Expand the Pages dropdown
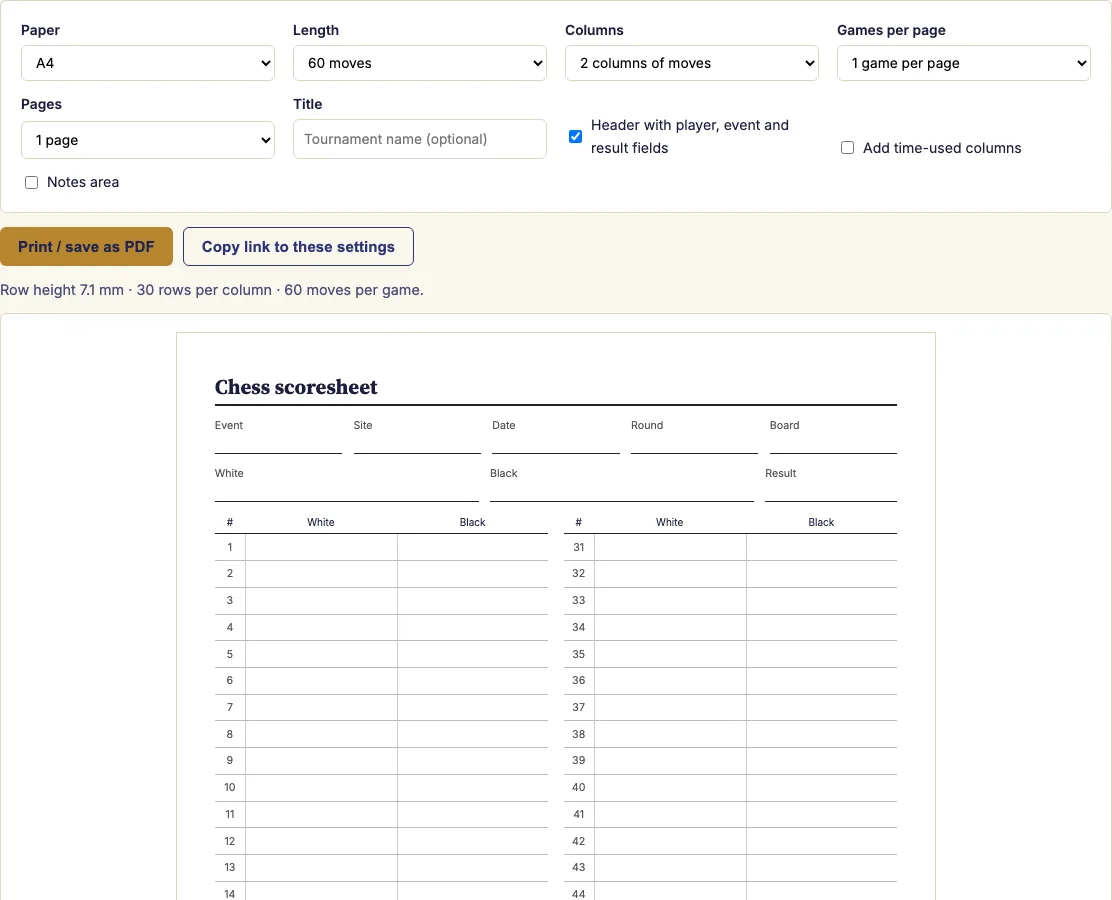This screenshot has width=1112, height=900. point(148,140)
